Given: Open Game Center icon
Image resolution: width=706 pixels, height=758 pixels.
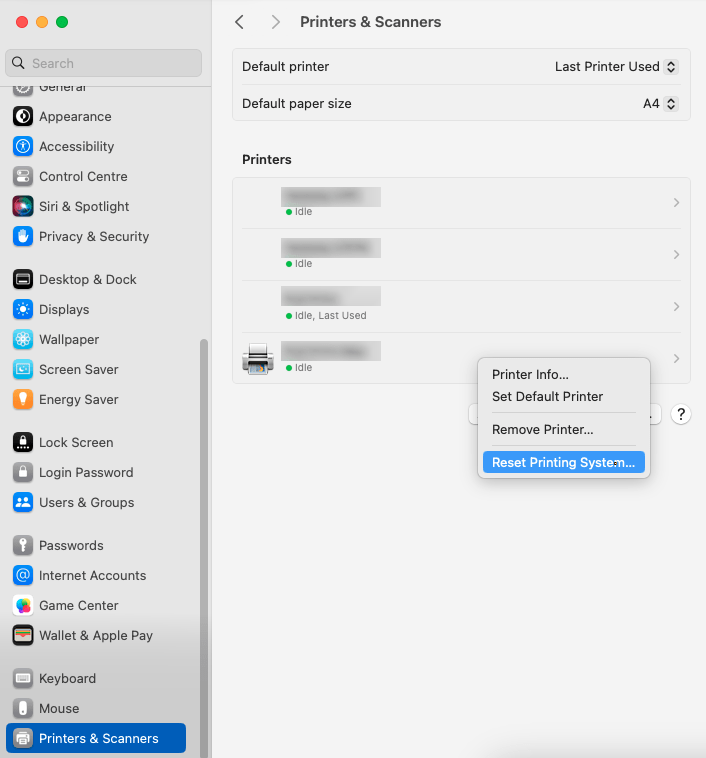Looking at the screenshot, I should [23, 605].
